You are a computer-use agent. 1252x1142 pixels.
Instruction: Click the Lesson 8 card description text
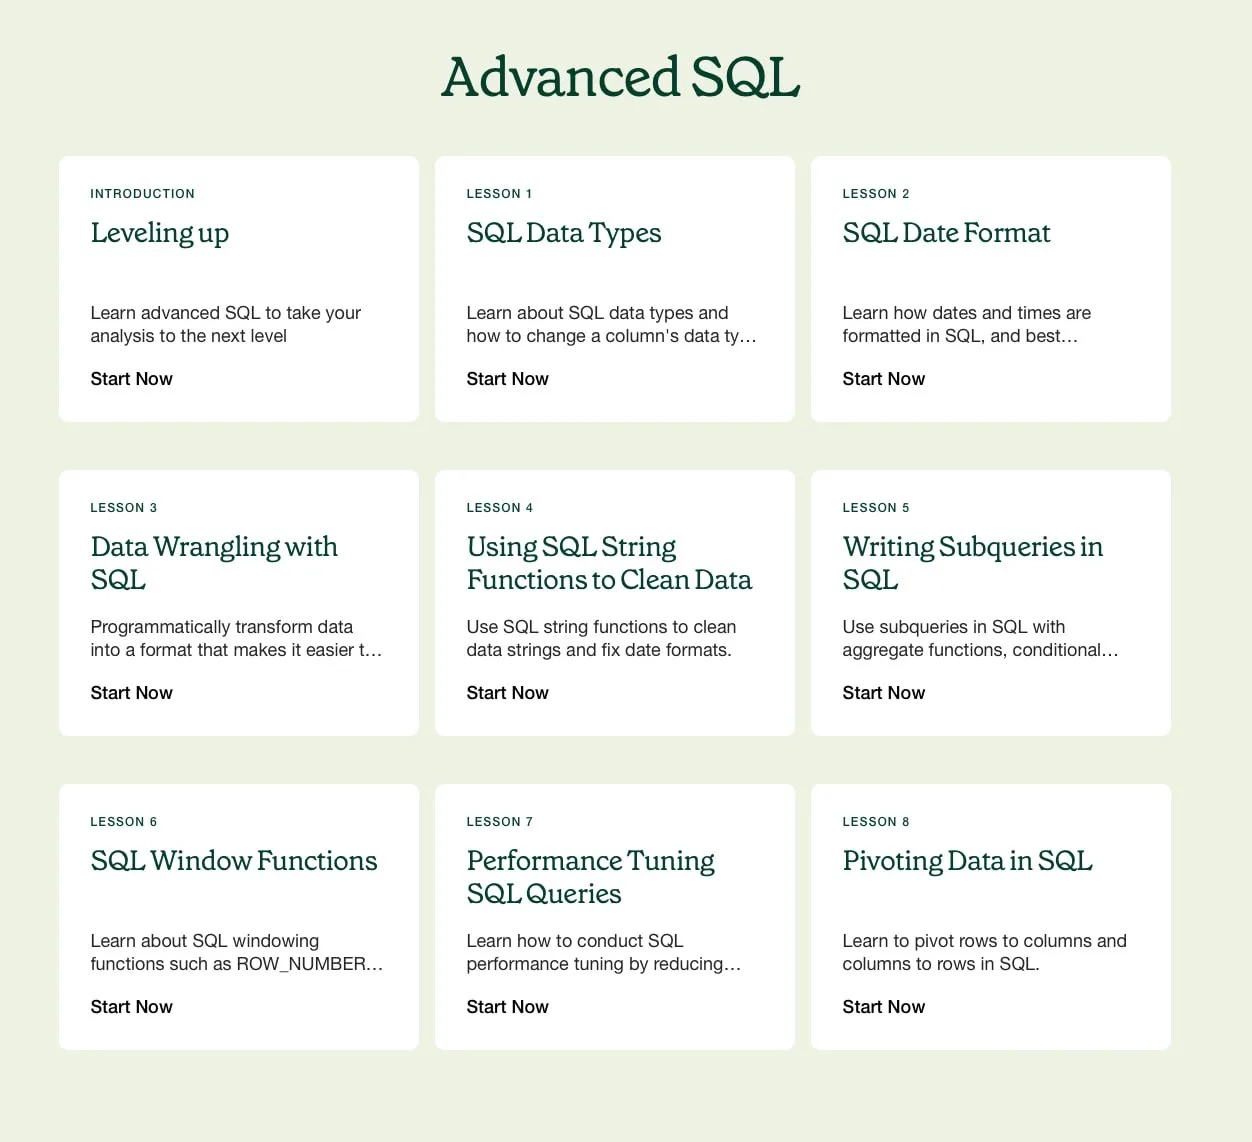click(x=984, y=952)
